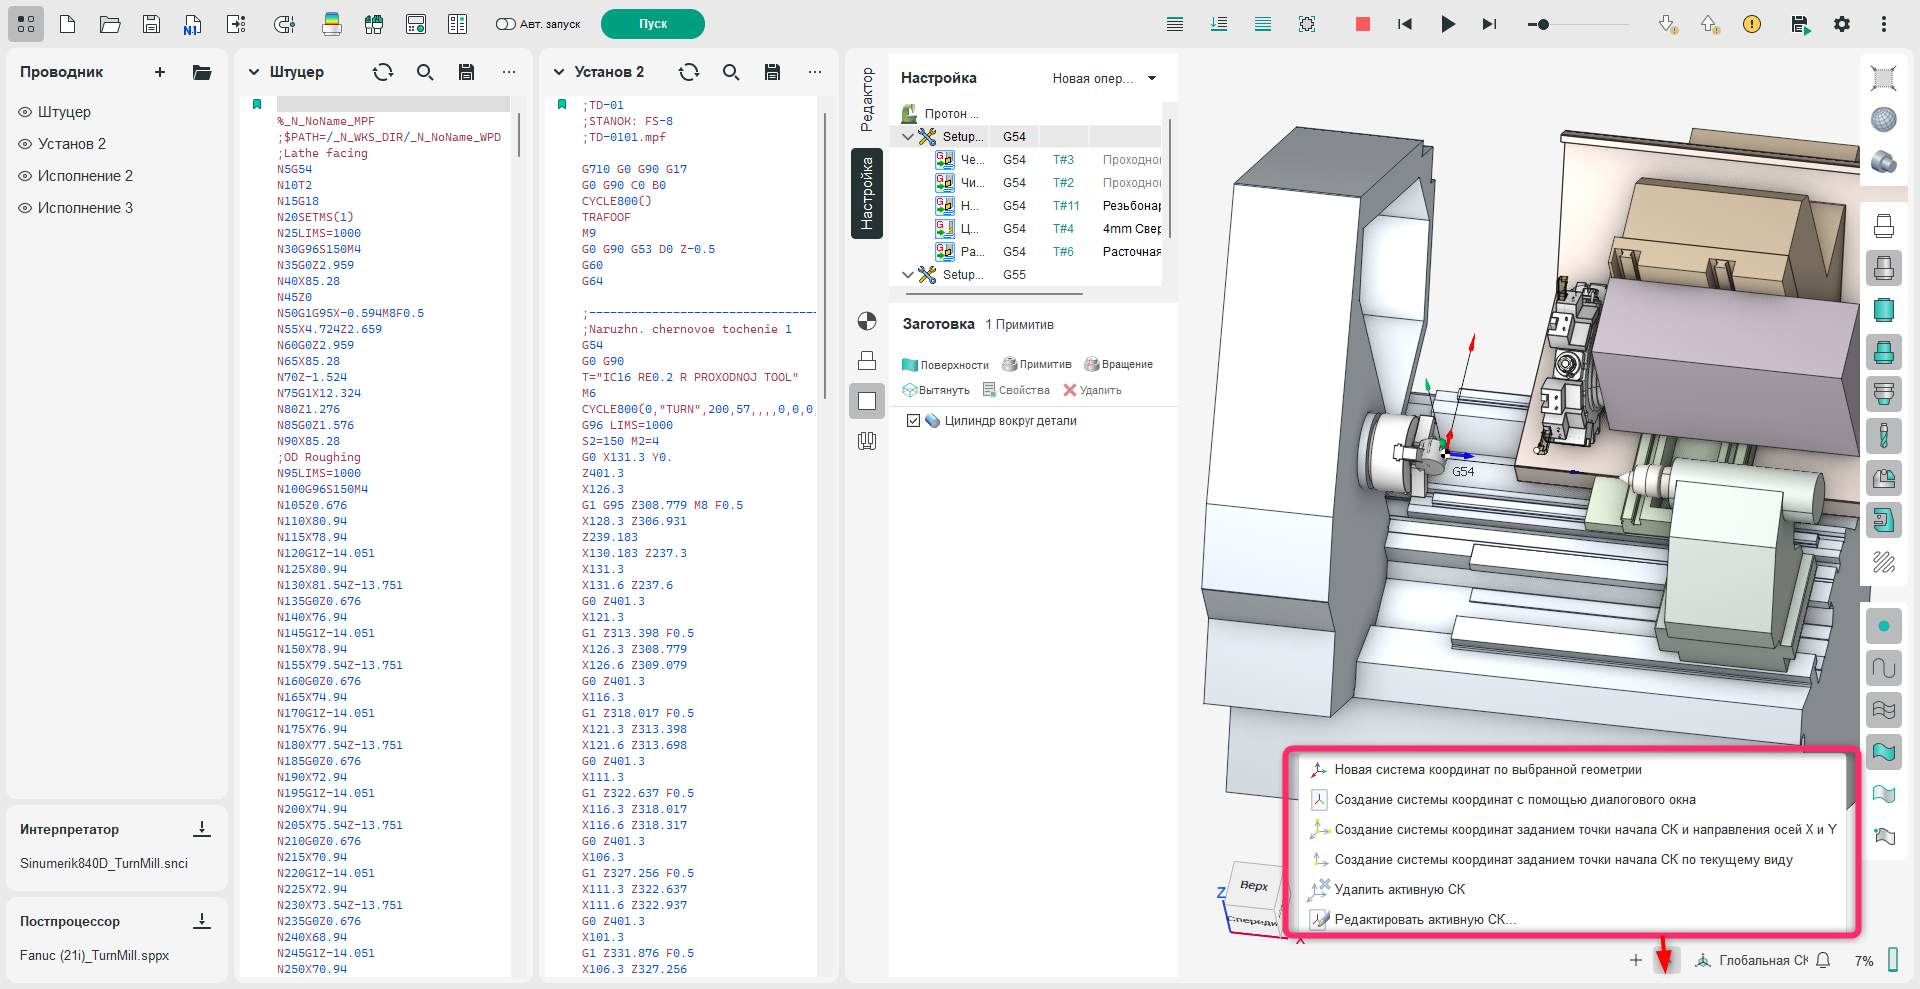Open the settings gear icon

1842,24
